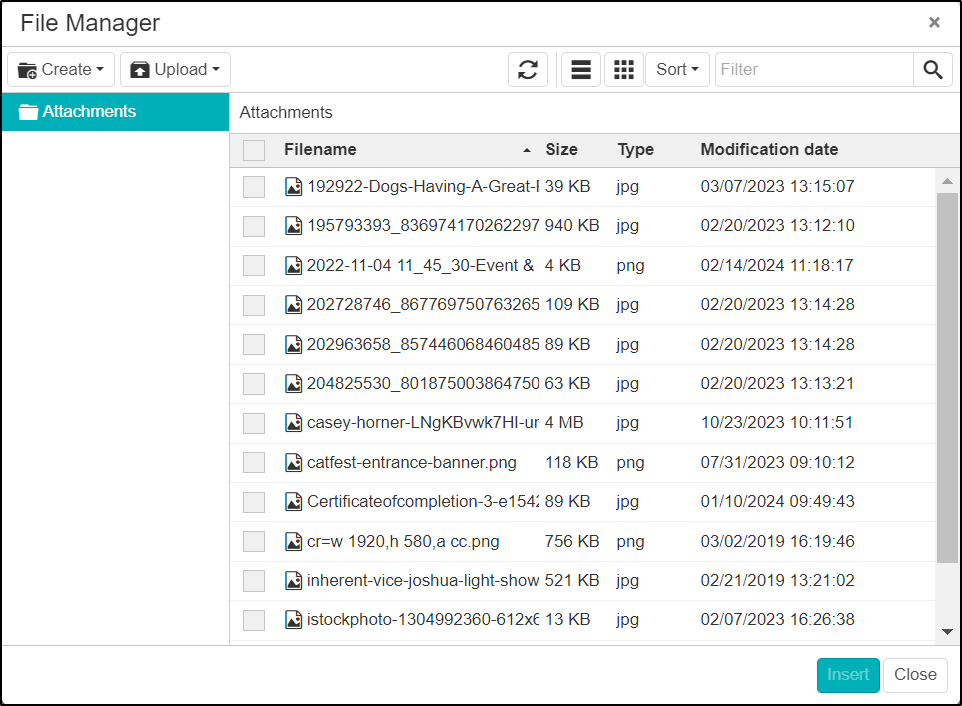Click image icon of Certificateofcompletion file

tap(293, 502)
